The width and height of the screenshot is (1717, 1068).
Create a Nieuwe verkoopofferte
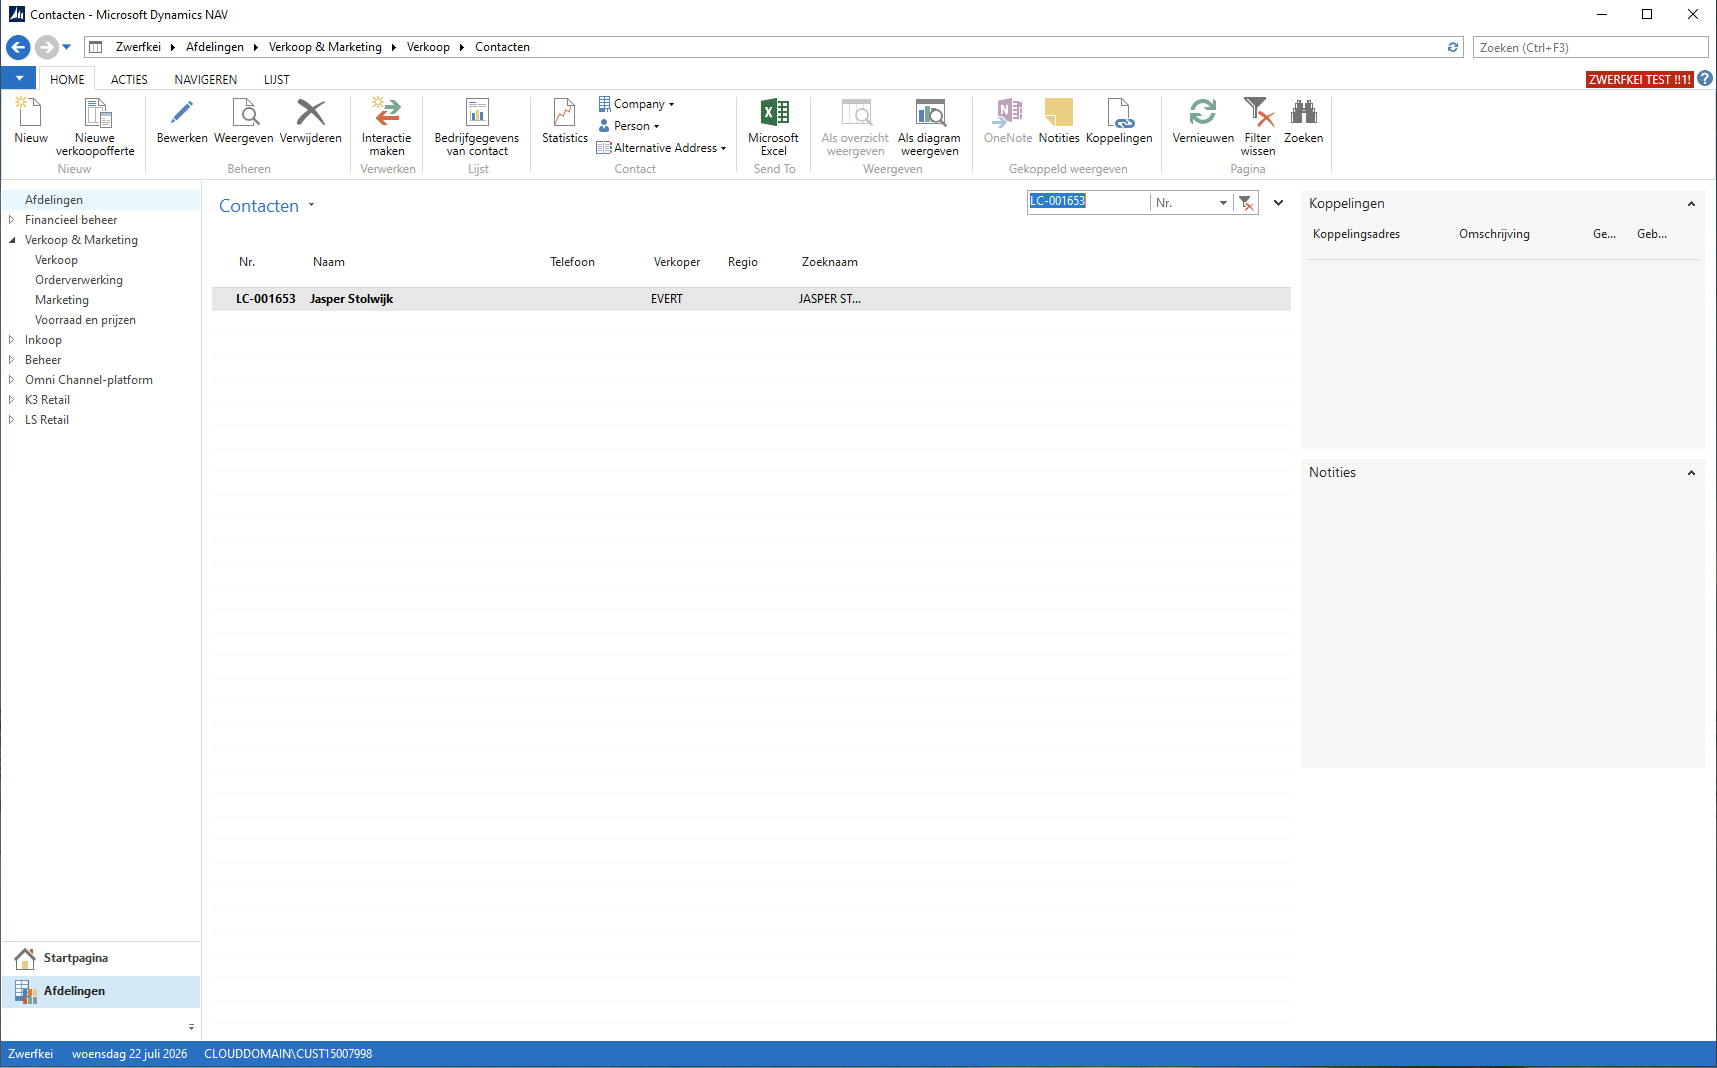pos(95,127)
